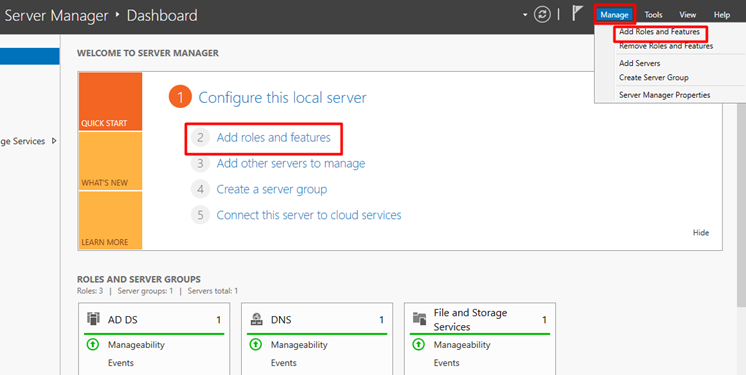Image resolution: width=746 pixels, height=375 pixels.
Task: Click the DNS role icon
Action: [x=256, y=319]
